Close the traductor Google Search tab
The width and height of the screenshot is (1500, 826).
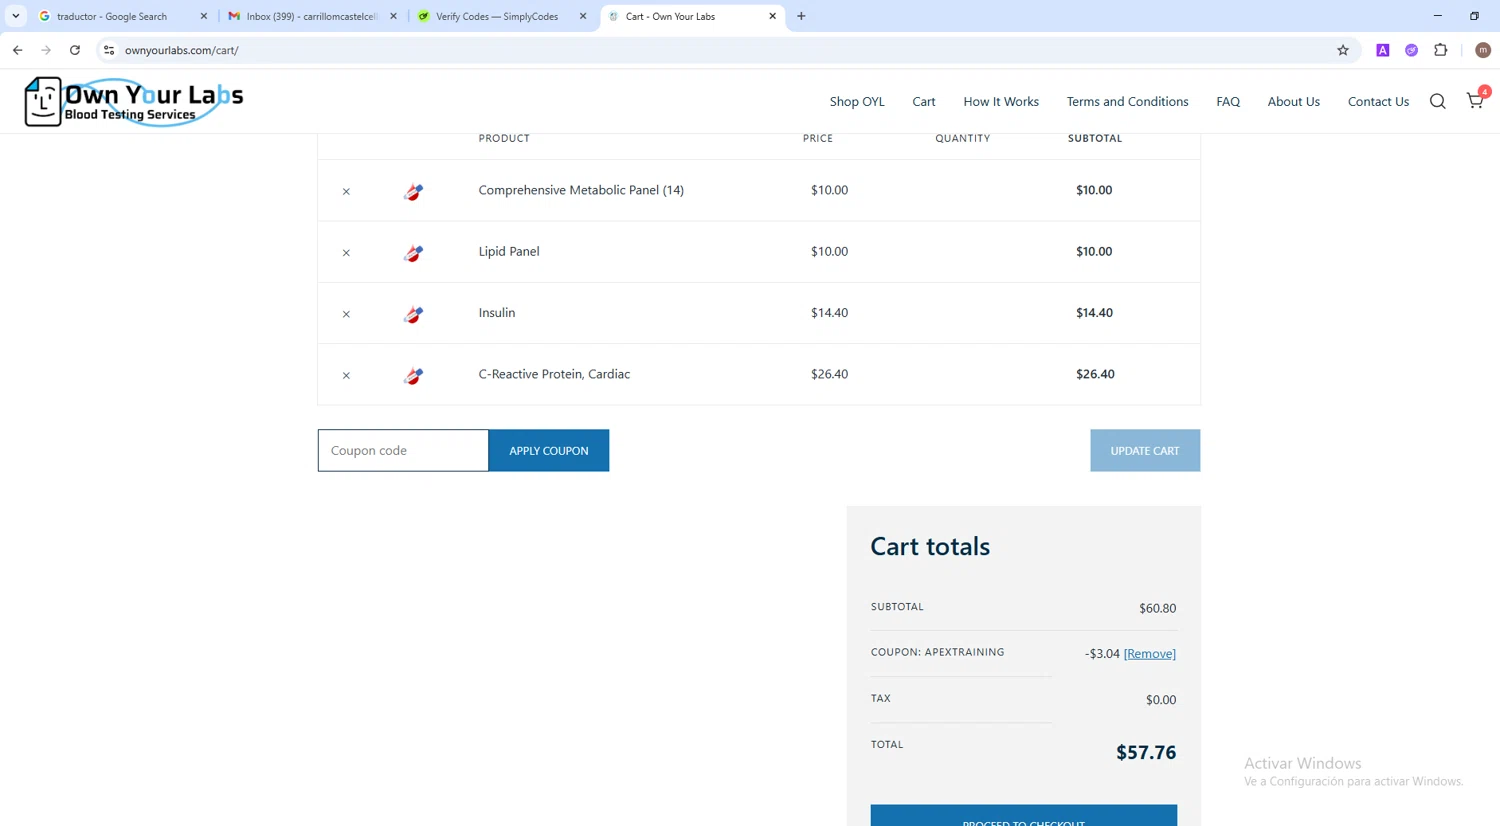(x=204, y=16)
